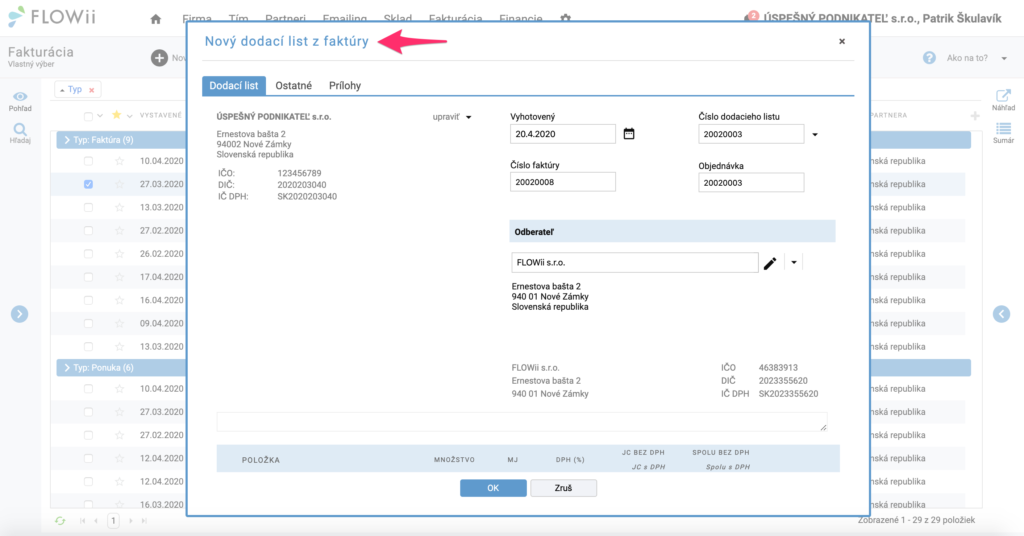The width and height of the screenshot is (1024, 536).
Task: Open the Ako na to? dropdown
Action: pyautogui.click(x=976, y=58)
